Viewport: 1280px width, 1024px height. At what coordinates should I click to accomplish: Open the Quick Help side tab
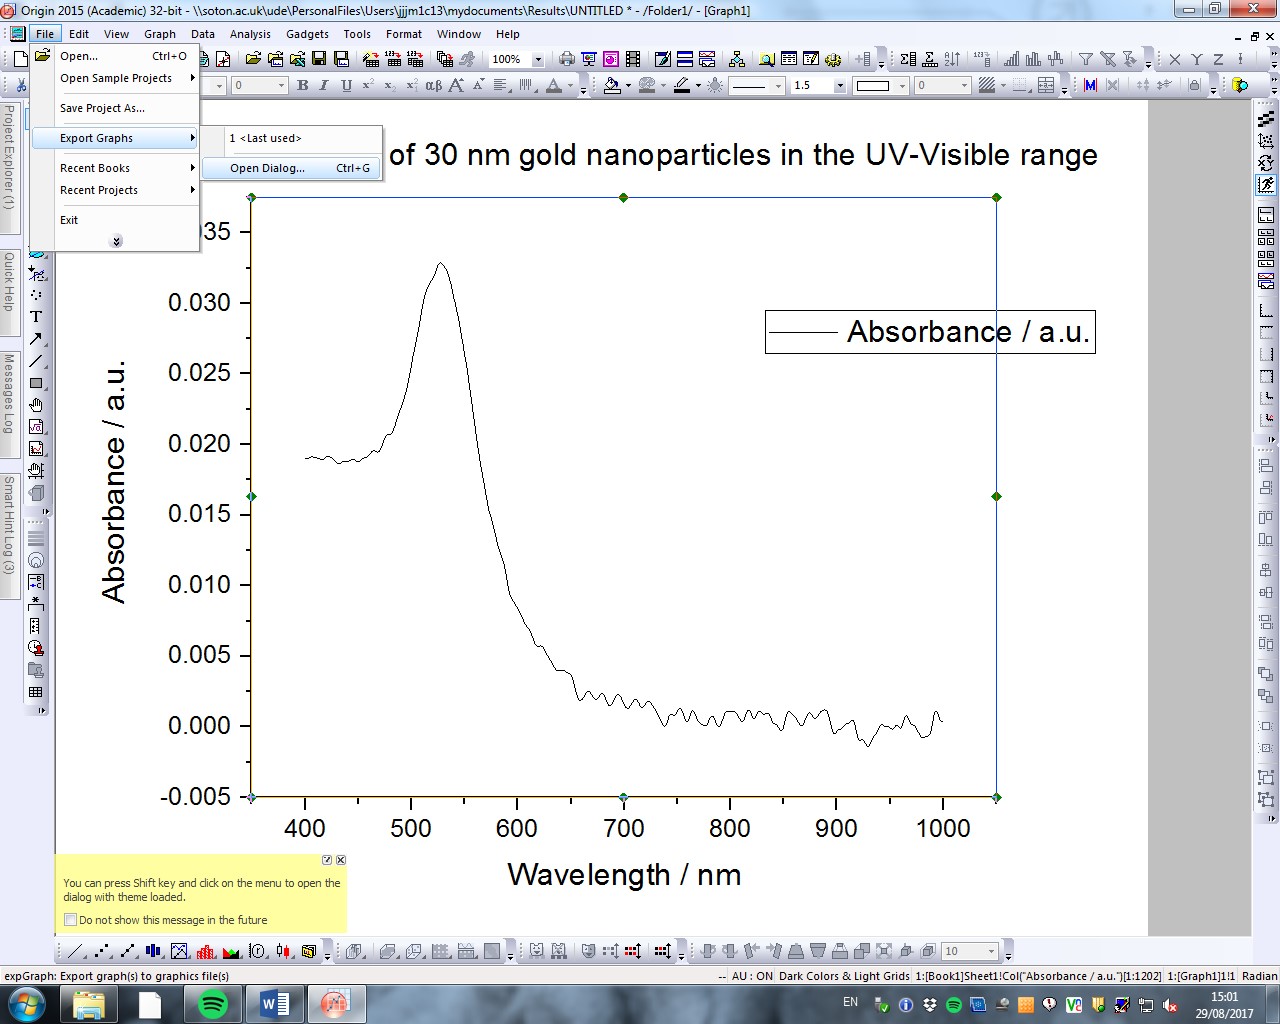(9, 281)
